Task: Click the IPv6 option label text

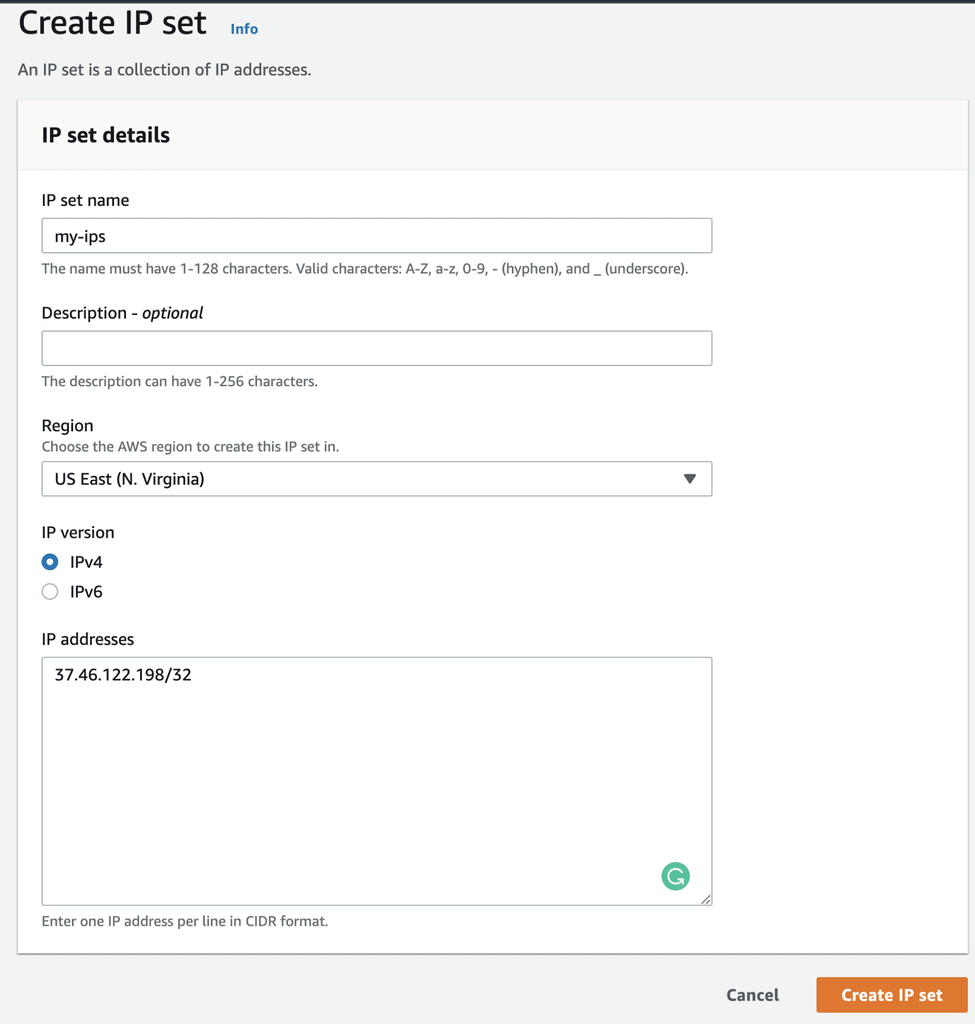Action: [x=86, y=592]
